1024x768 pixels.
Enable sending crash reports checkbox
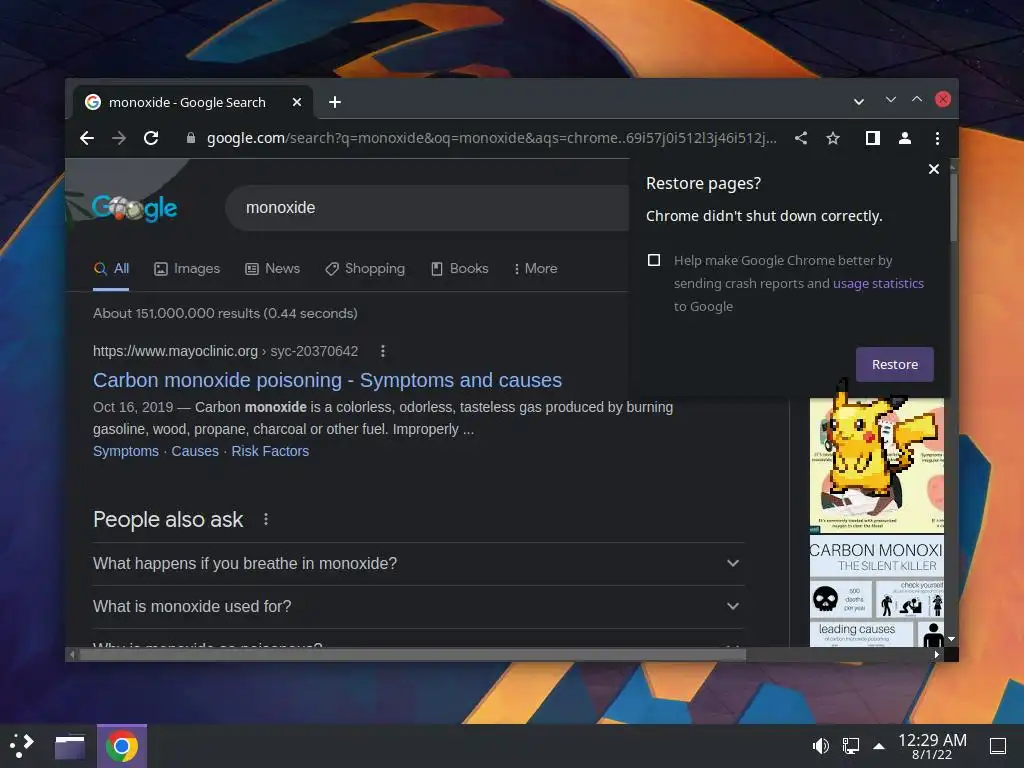click(654, 260)
